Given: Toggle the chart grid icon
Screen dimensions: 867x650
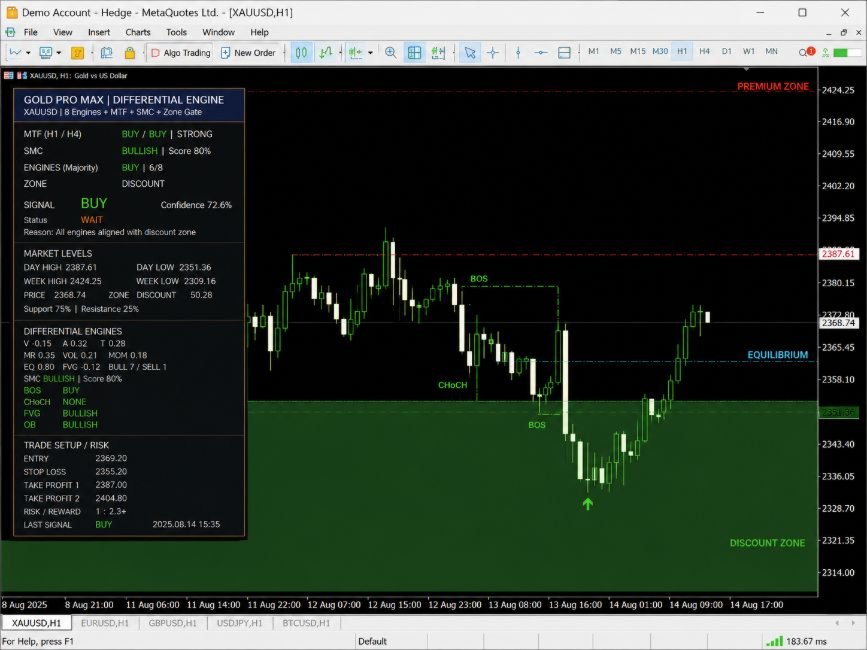Looking at the screenshot, I should 414,53.
